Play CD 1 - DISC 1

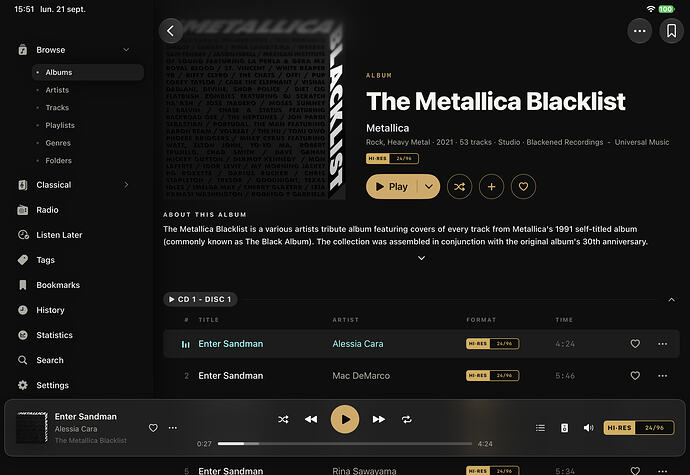pyautogui.click(x=200, y=299)
